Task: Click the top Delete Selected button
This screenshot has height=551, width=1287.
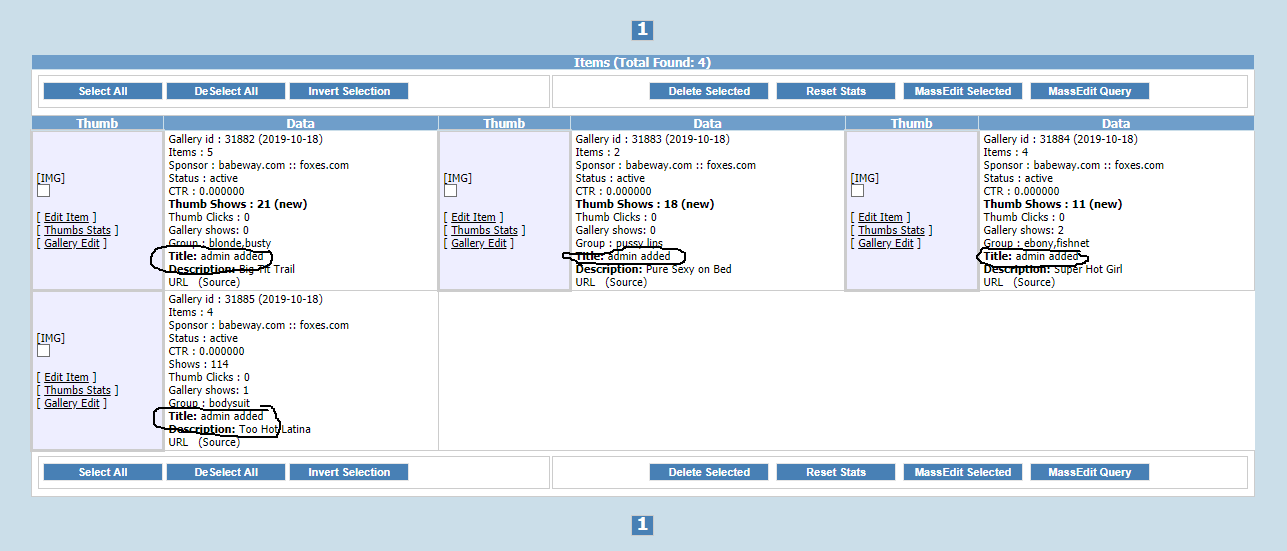Action: [x=709, y=91]
